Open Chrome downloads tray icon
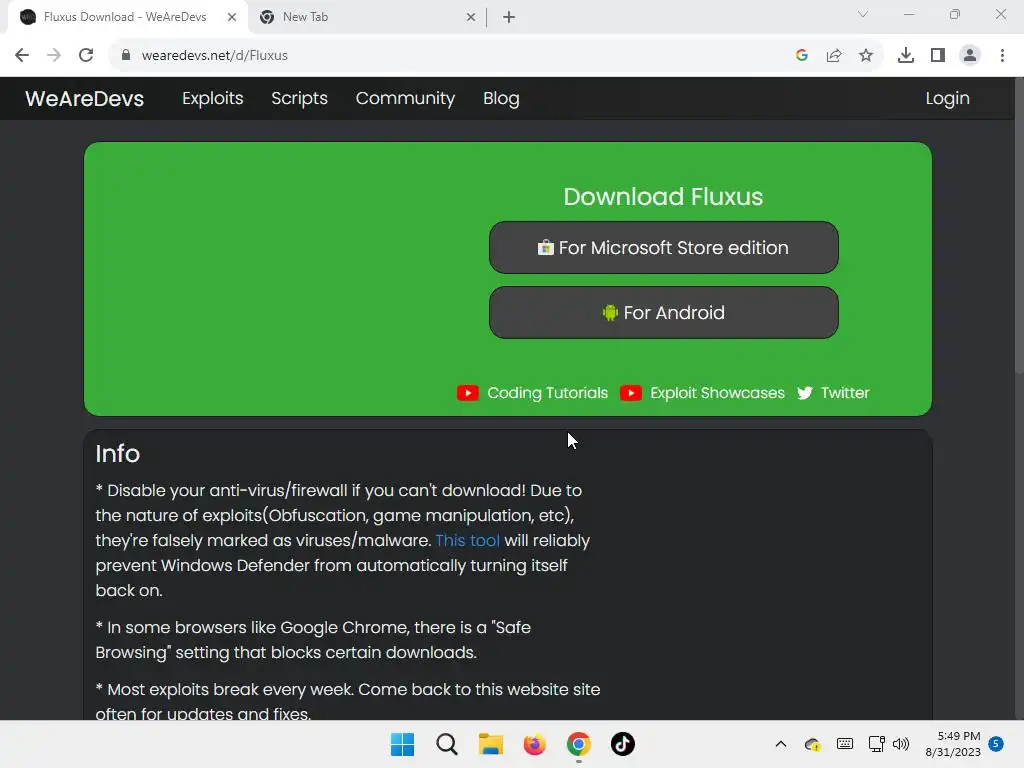This screenshot has height=768, width=1024. [906, 55]
